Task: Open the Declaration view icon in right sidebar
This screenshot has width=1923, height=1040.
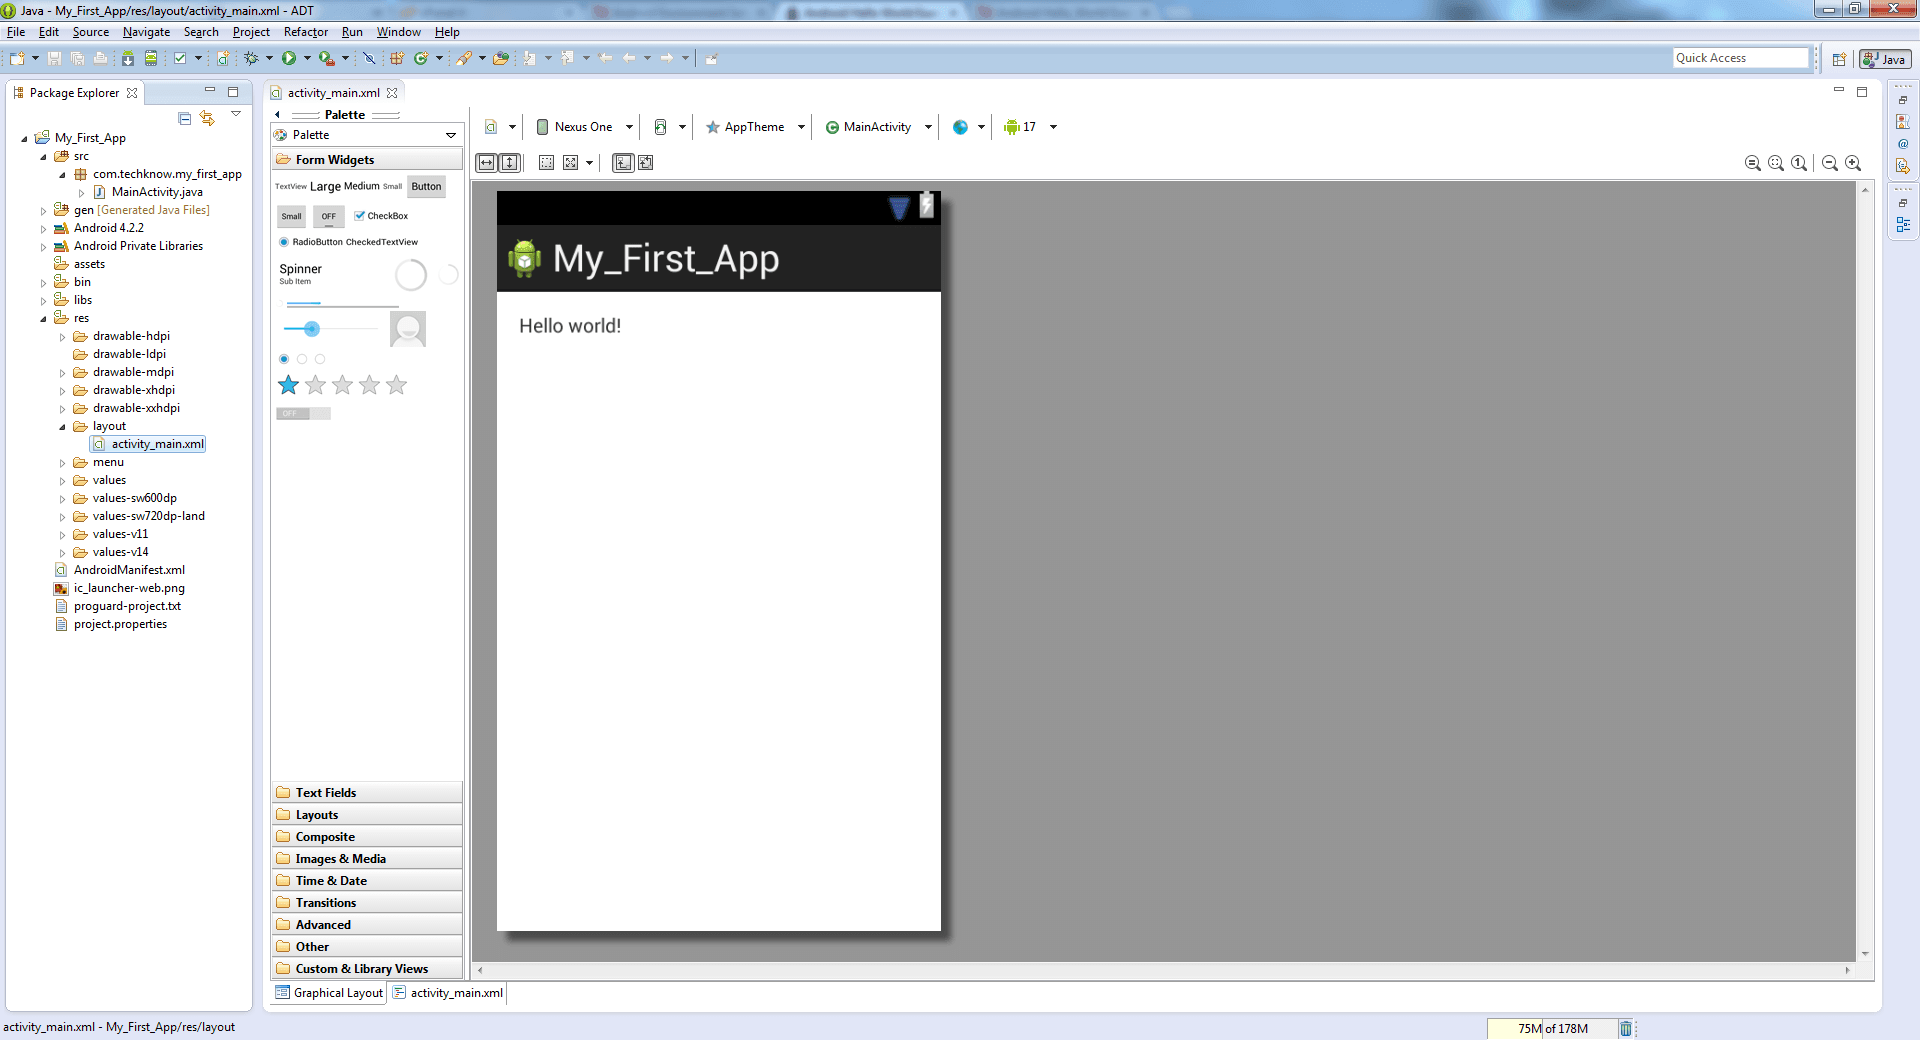Action: [x=1903, y=166]
